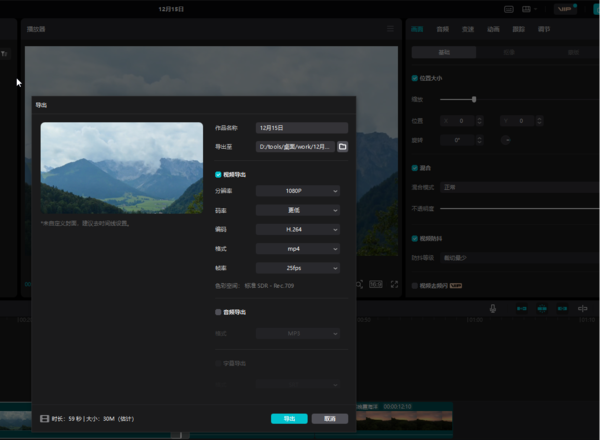Viewport: 600px width, 440px height.
Task: Uncheck the 视频导出 video export checkbox
Action: coord(218,174)
